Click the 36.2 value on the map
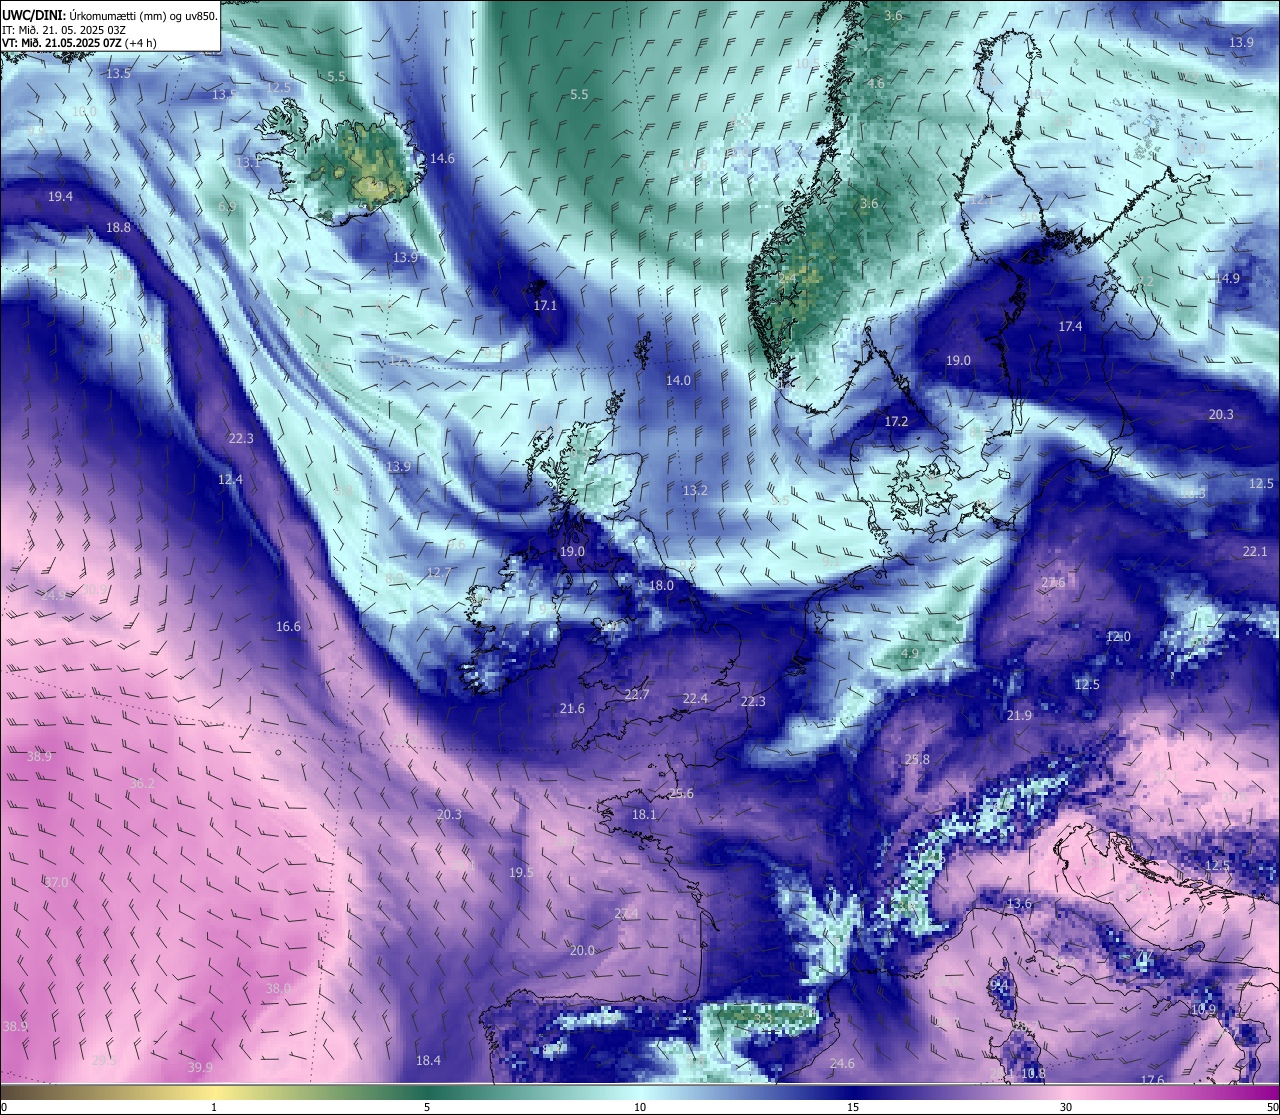 (143, 784)
